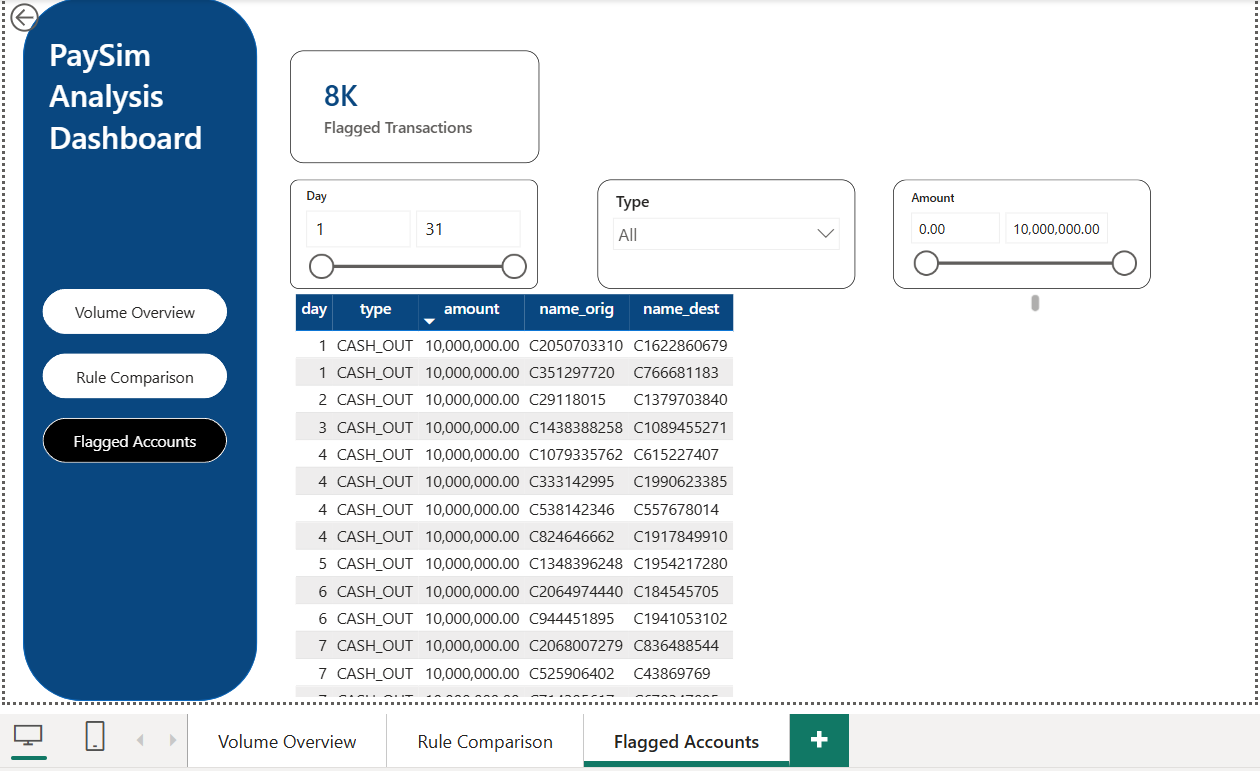Click the PaySim Analysis Dashboard title
The image size is (1260, 771).
click(126, 96)
